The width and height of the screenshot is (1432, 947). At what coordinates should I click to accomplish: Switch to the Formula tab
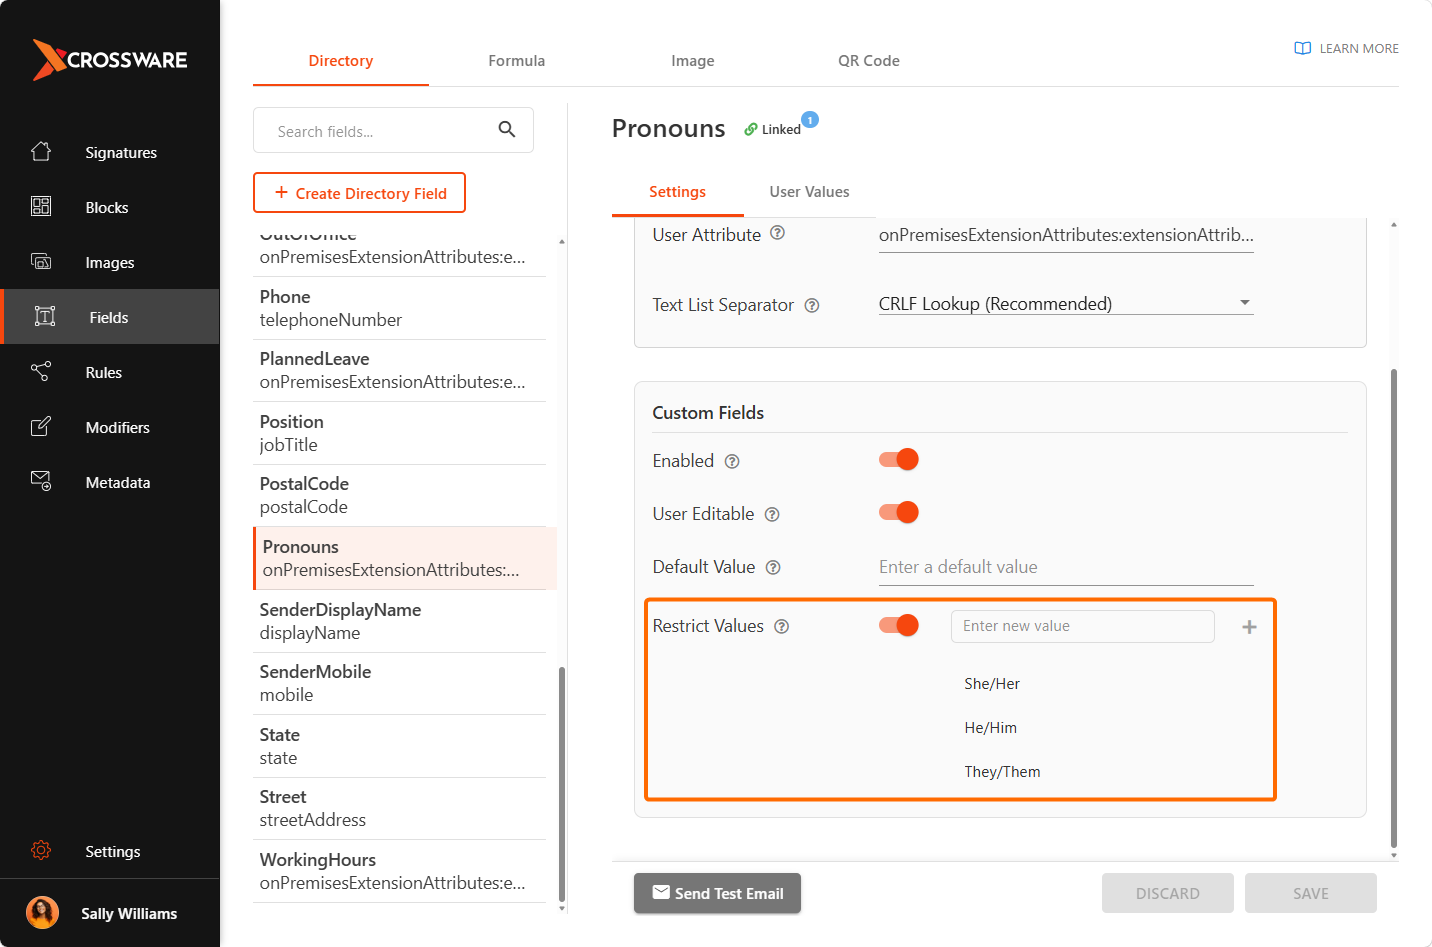pos(517,61)
